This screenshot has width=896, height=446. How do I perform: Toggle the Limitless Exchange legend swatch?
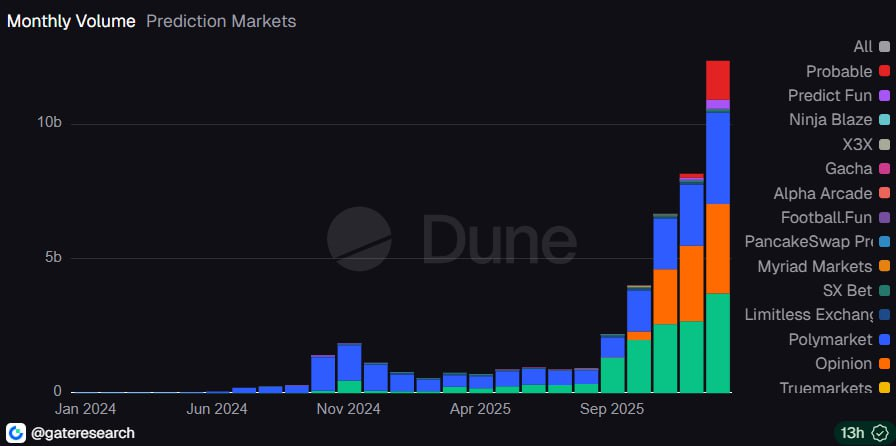885,315
